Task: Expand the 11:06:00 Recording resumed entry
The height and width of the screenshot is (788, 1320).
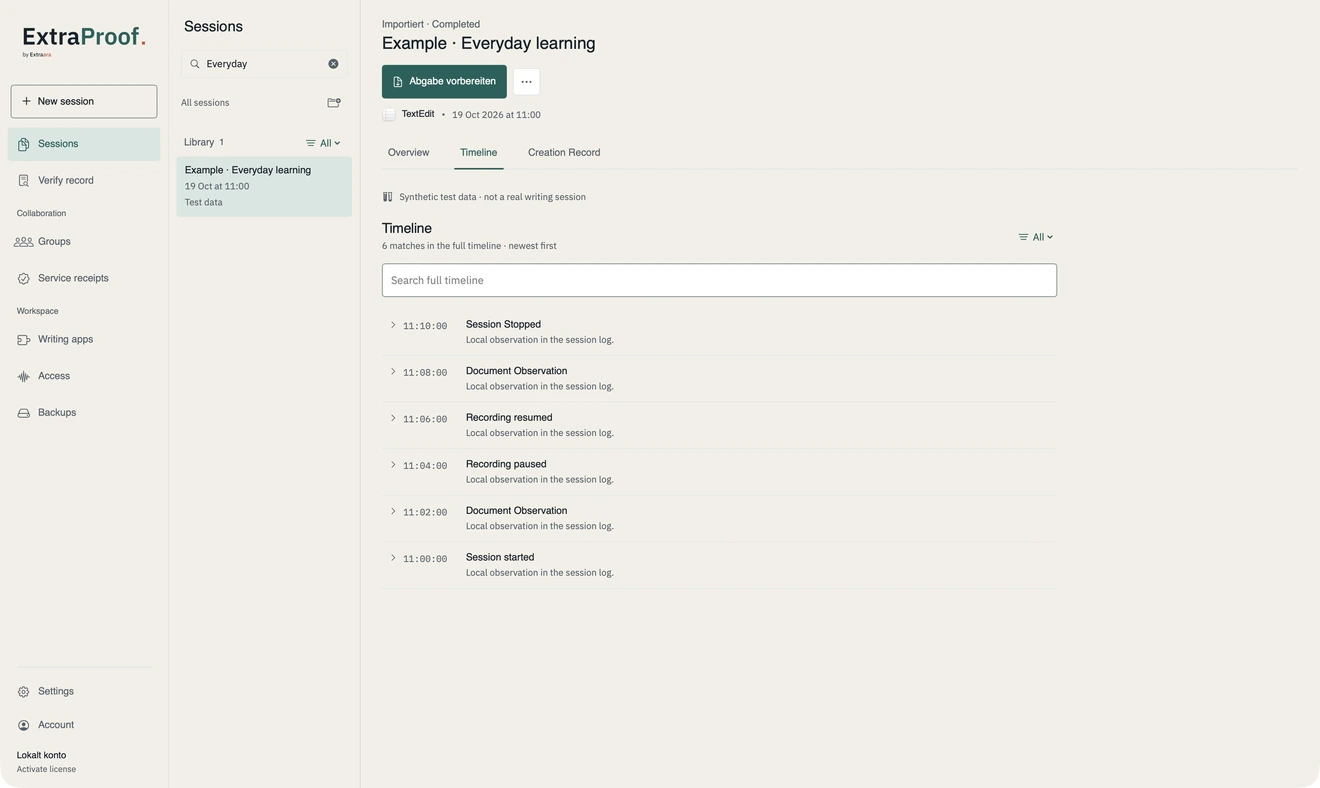Action: [393, 418]
